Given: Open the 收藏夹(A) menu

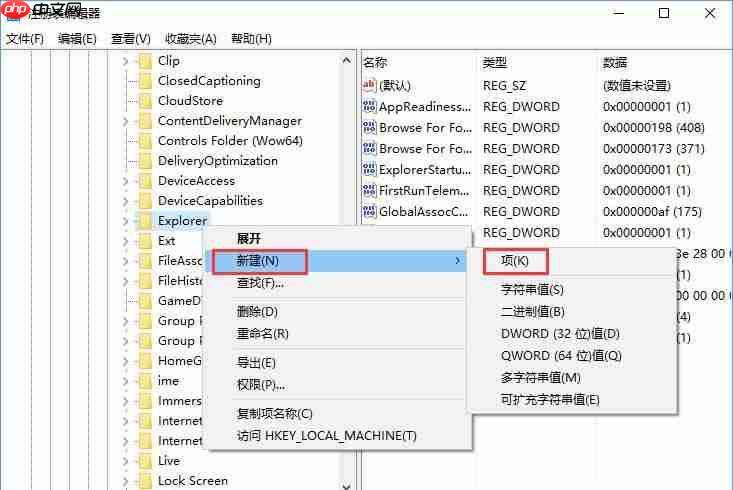Looking at the screenshot, I should 190,39.
